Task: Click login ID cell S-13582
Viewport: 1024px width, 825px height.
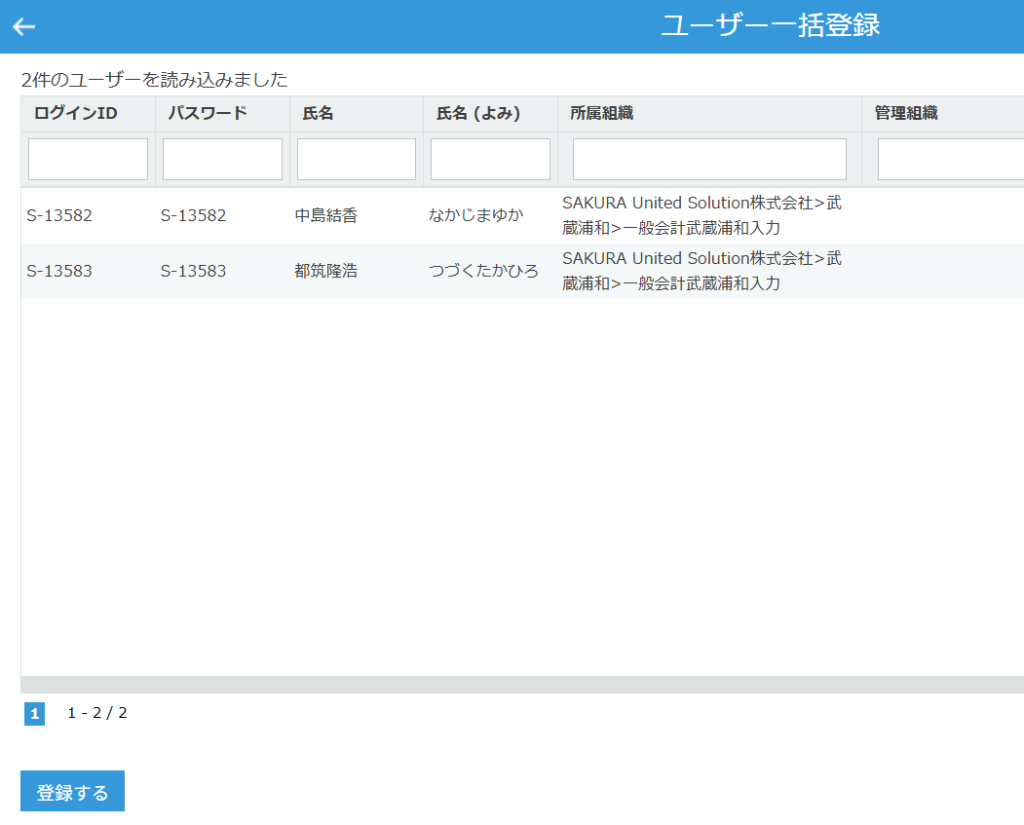Action: (x=59, y=215)
